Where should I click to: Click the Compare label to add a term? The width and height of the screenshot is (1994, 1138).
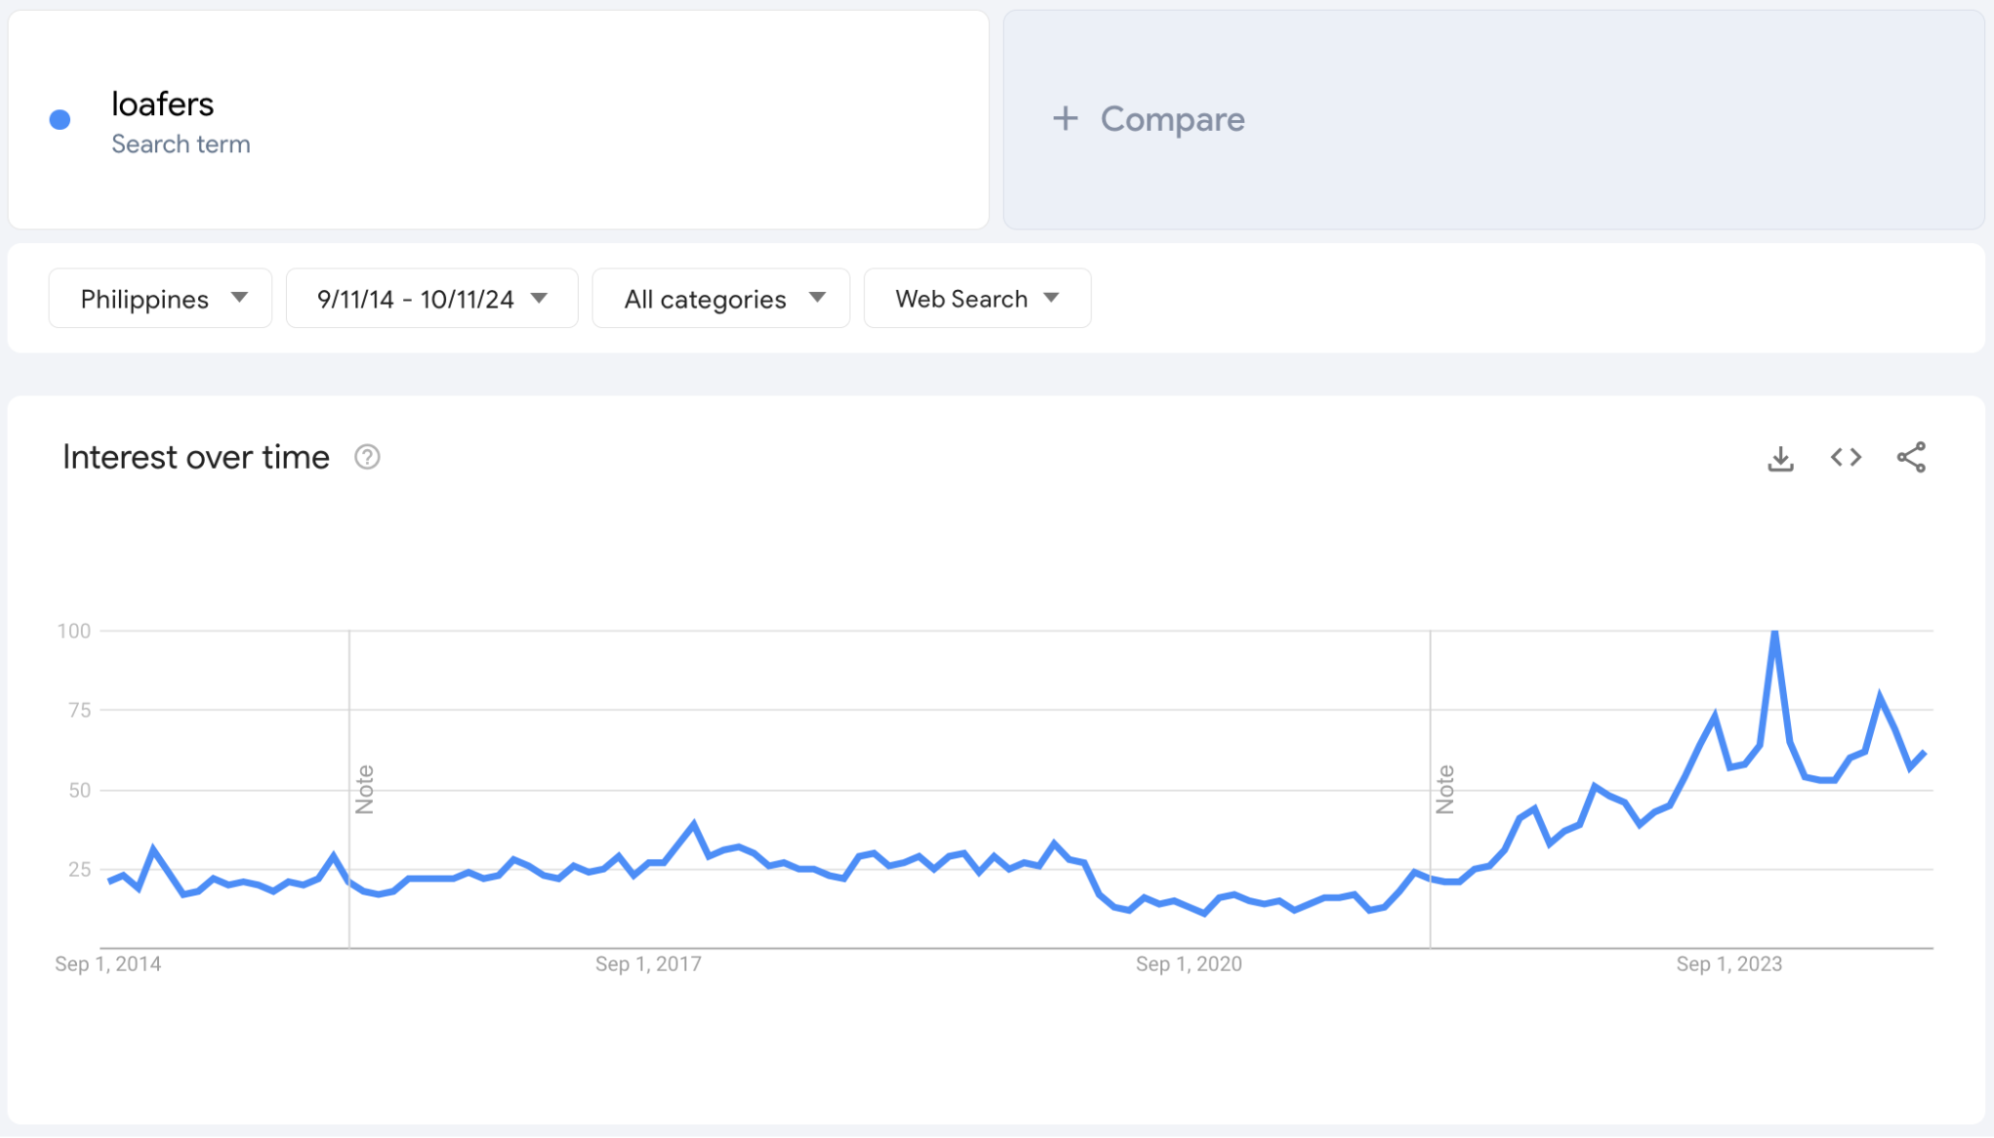1172,119
